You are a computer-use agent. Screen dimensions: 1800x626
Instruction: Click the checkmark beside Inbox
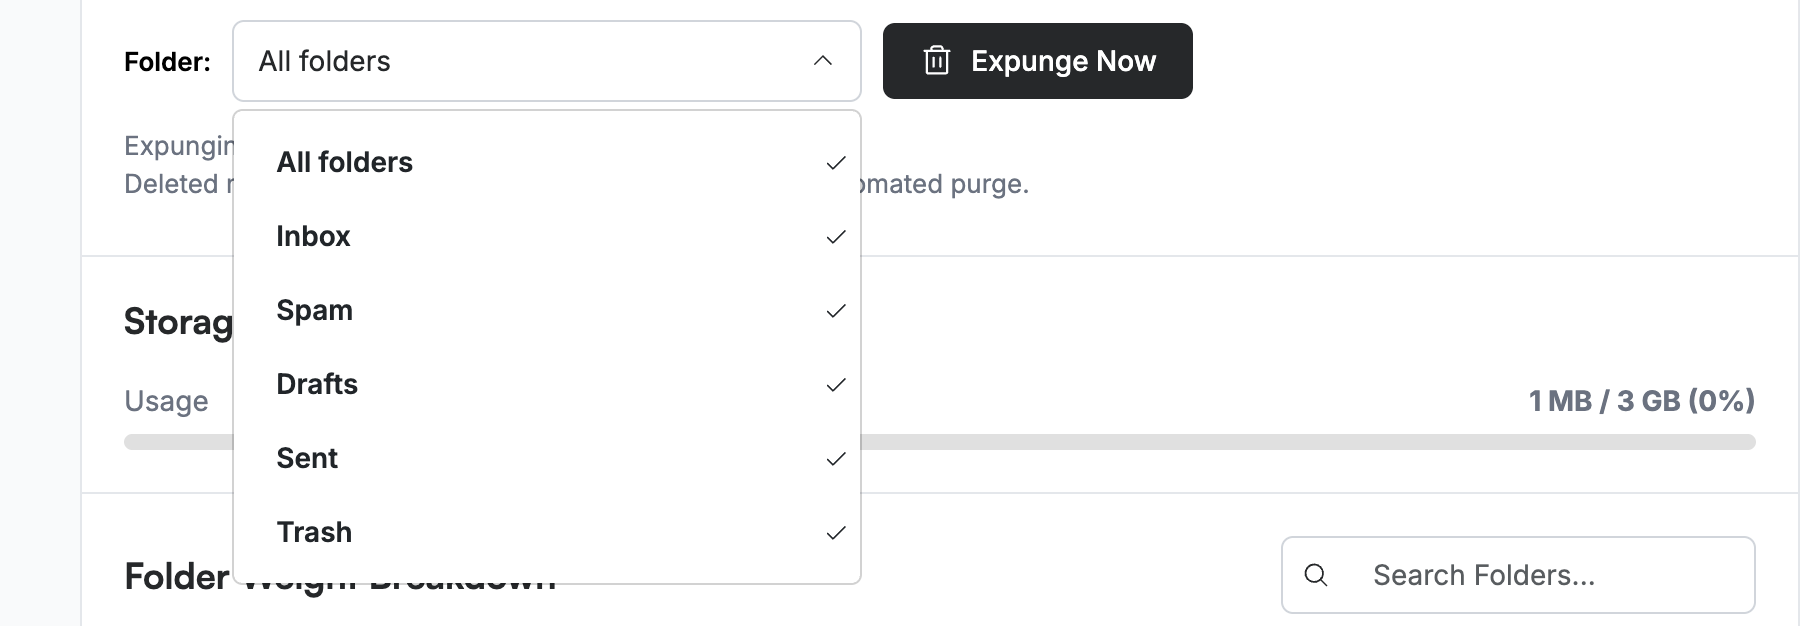pyautogui.click(x=836, y=237)
